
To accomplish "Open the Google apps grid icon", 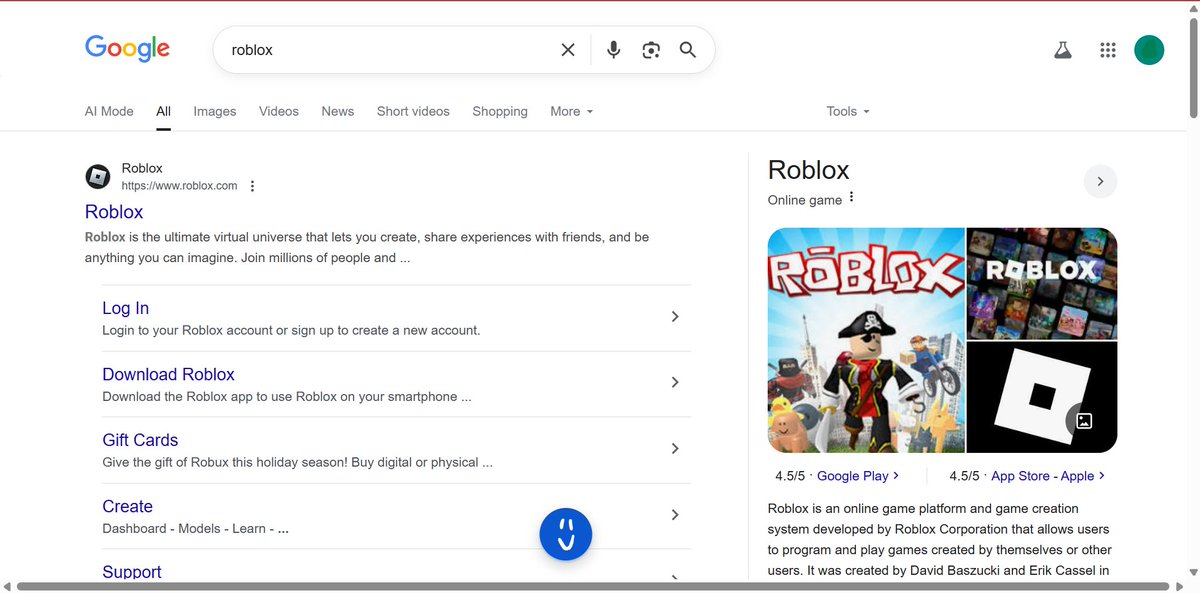I will (1107, 50).
